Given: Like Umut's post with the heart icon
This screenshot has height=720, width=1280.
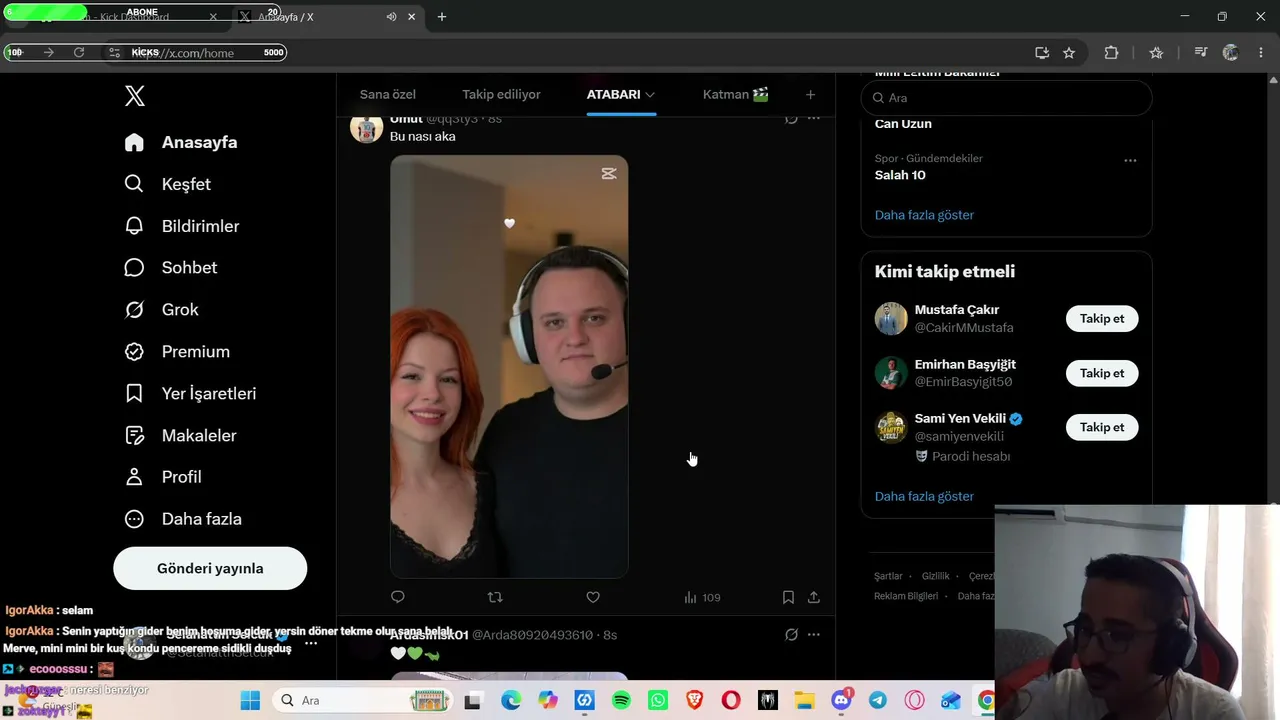Looking at the screenshot, I should [x=593, y=597].
